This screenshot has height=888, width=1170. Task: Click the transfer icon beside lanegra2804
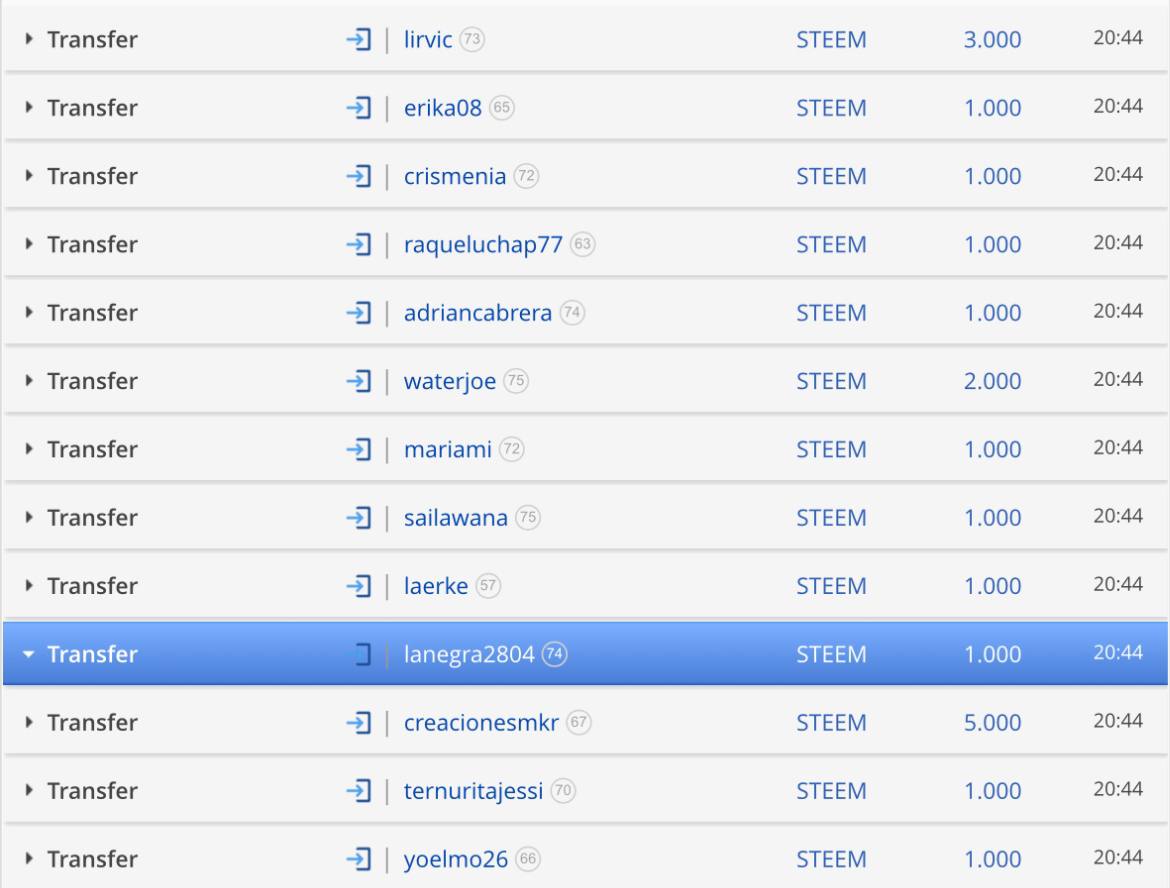(x=360, y=654)
